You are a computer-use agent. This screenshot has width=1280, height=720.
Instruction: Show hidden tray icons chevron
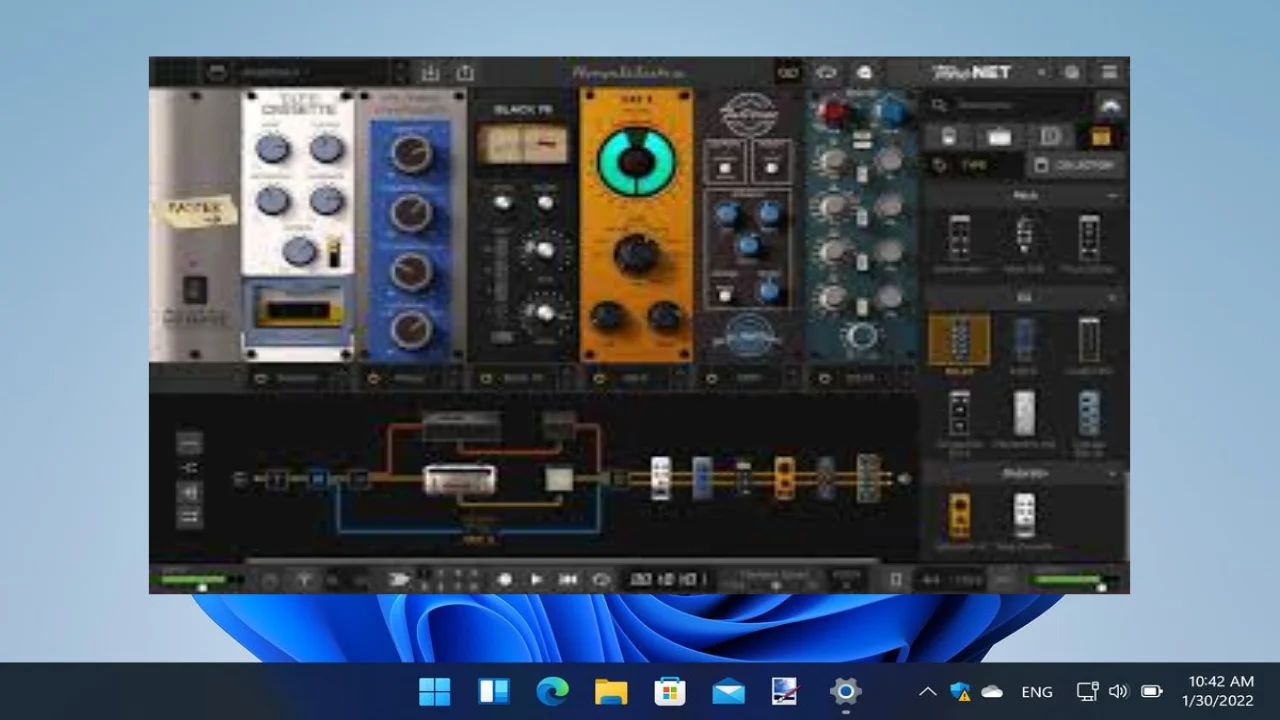pyautogui.click(x=928, y=691)
